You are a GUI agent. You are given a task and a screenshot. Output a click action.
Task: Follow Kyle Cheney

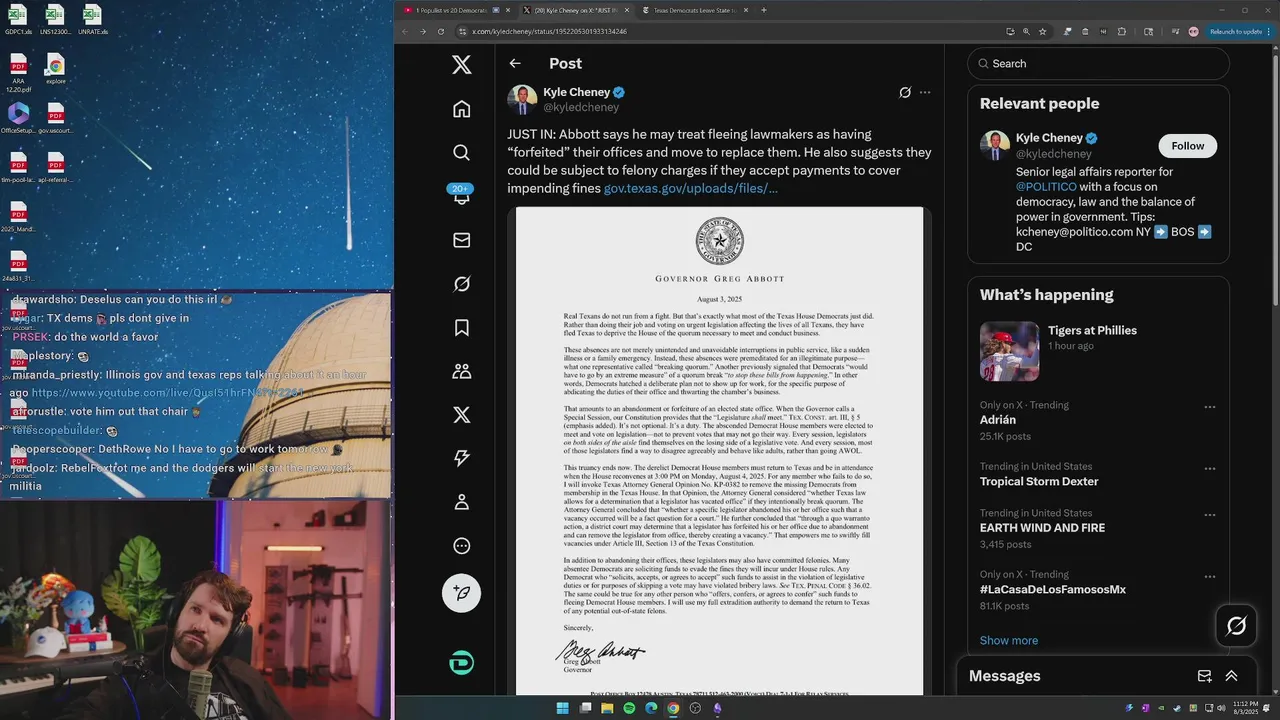(1187, 146)
